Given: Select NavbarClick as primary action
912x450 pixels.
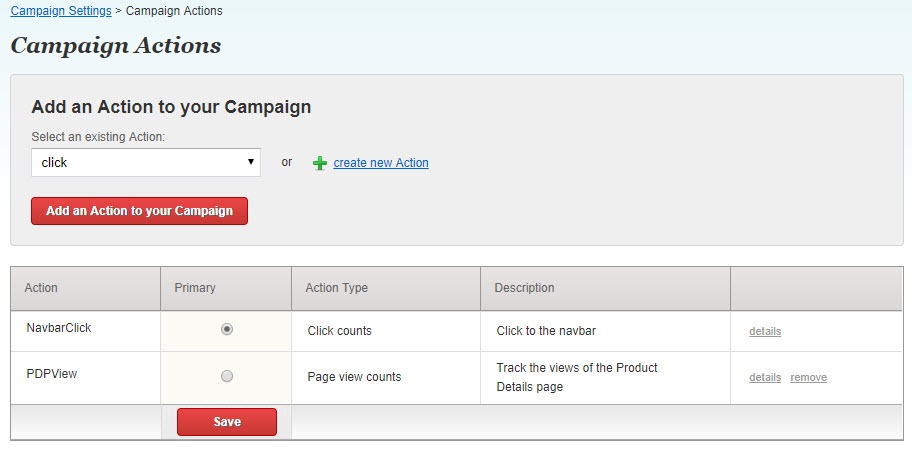Looking at the screenshot, I should tap(227, 329).
